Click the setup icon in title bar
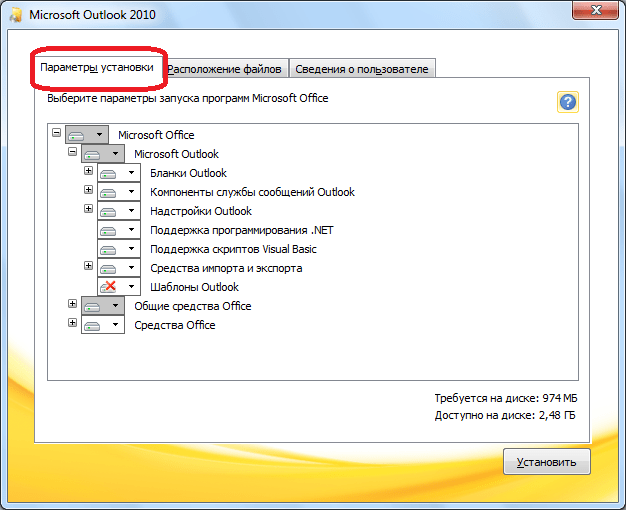The height and width of the screenshot is (510, 626). [x=16, y=14]
